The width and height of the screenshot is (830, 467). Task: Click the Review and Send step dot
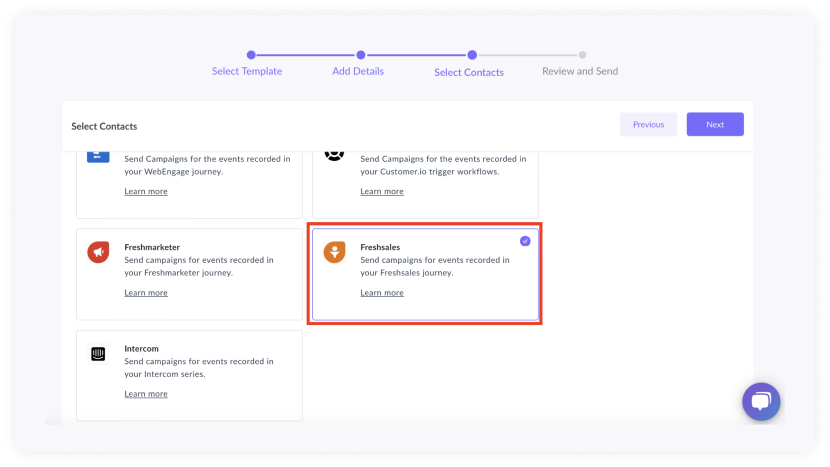[582, 55]
